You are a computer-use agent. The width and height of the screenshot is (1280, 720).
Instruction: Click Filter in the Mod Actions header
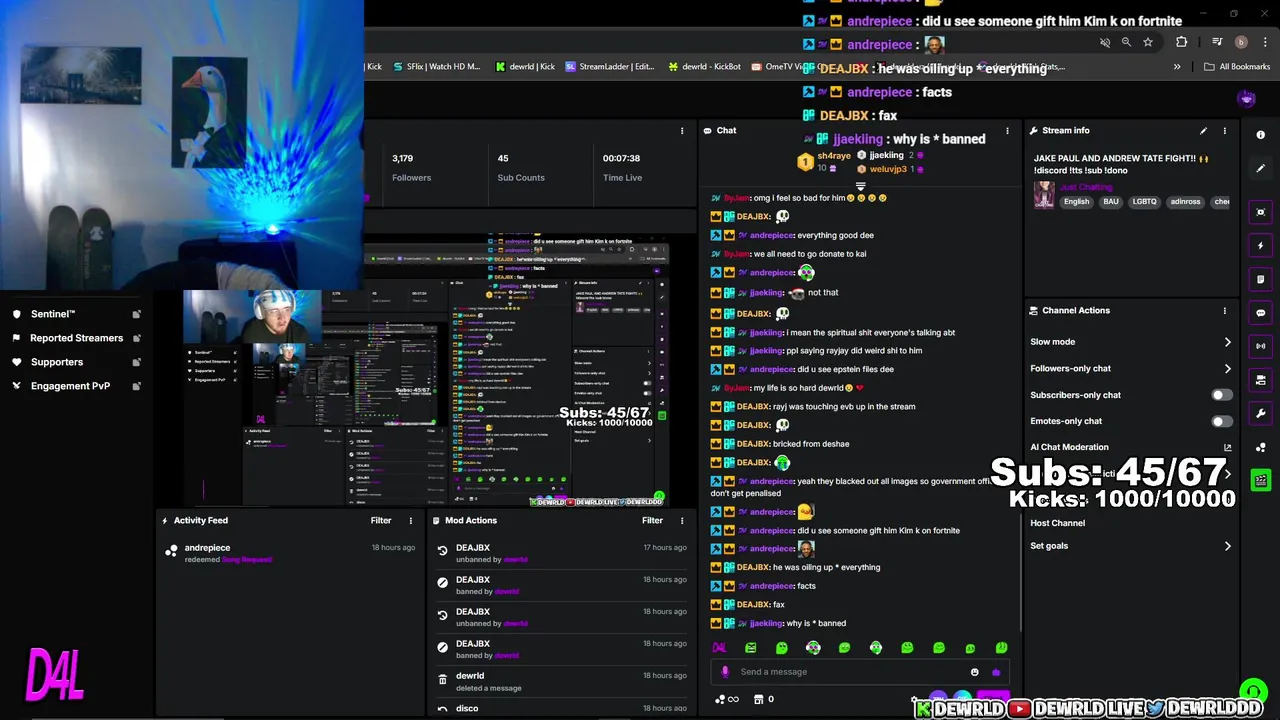pos(652,520)
